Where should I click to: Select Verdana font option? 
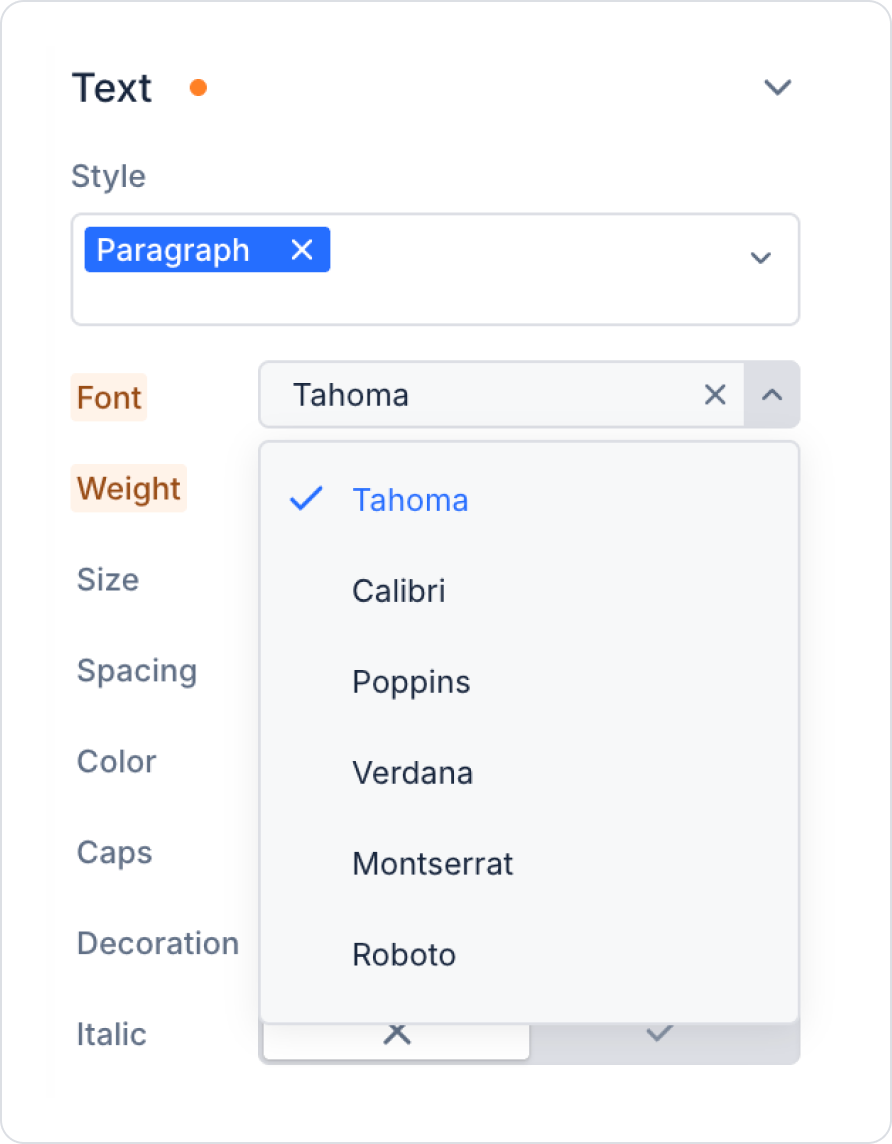[x=412, y=773]
